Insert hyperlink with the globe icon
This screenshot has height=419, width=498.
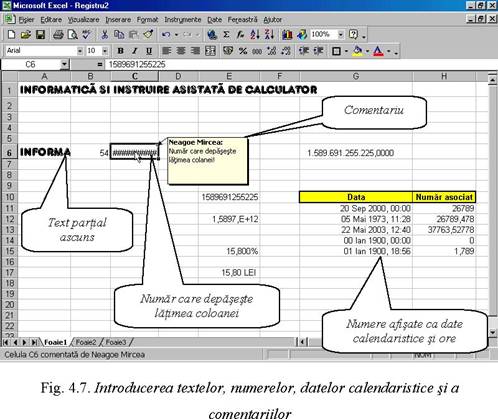tap(212, 35)
